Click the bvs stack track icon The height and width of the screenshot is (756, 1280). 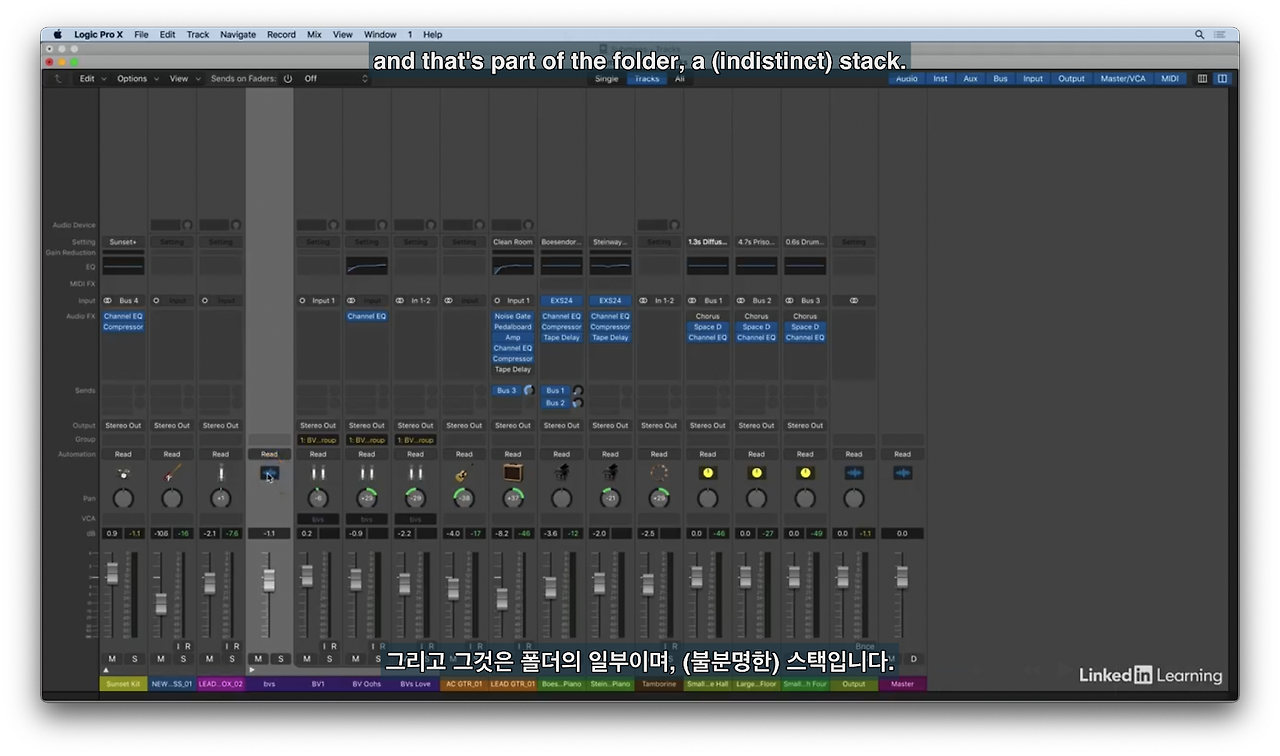[x=269, y=473]
